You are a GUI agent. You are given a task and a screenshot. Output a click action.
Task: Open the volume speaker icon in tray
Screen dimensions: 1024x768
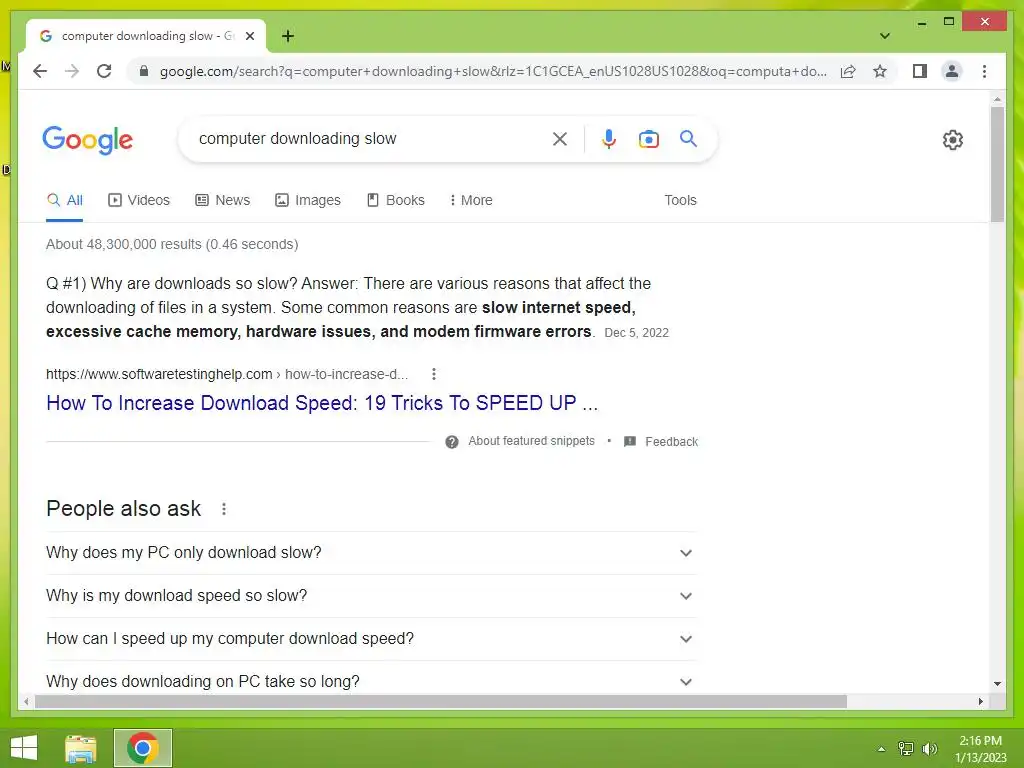[929, 749]
